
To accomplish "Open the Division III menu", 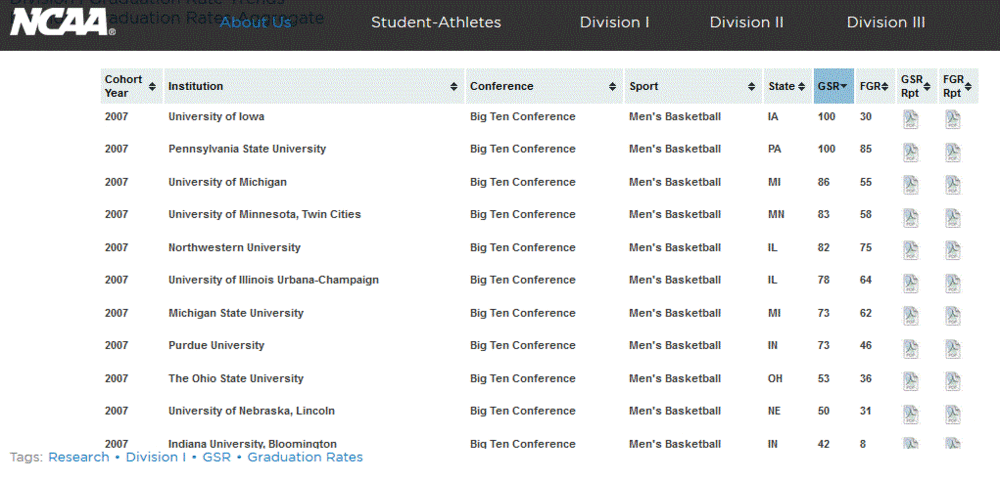I will [886, 22].
